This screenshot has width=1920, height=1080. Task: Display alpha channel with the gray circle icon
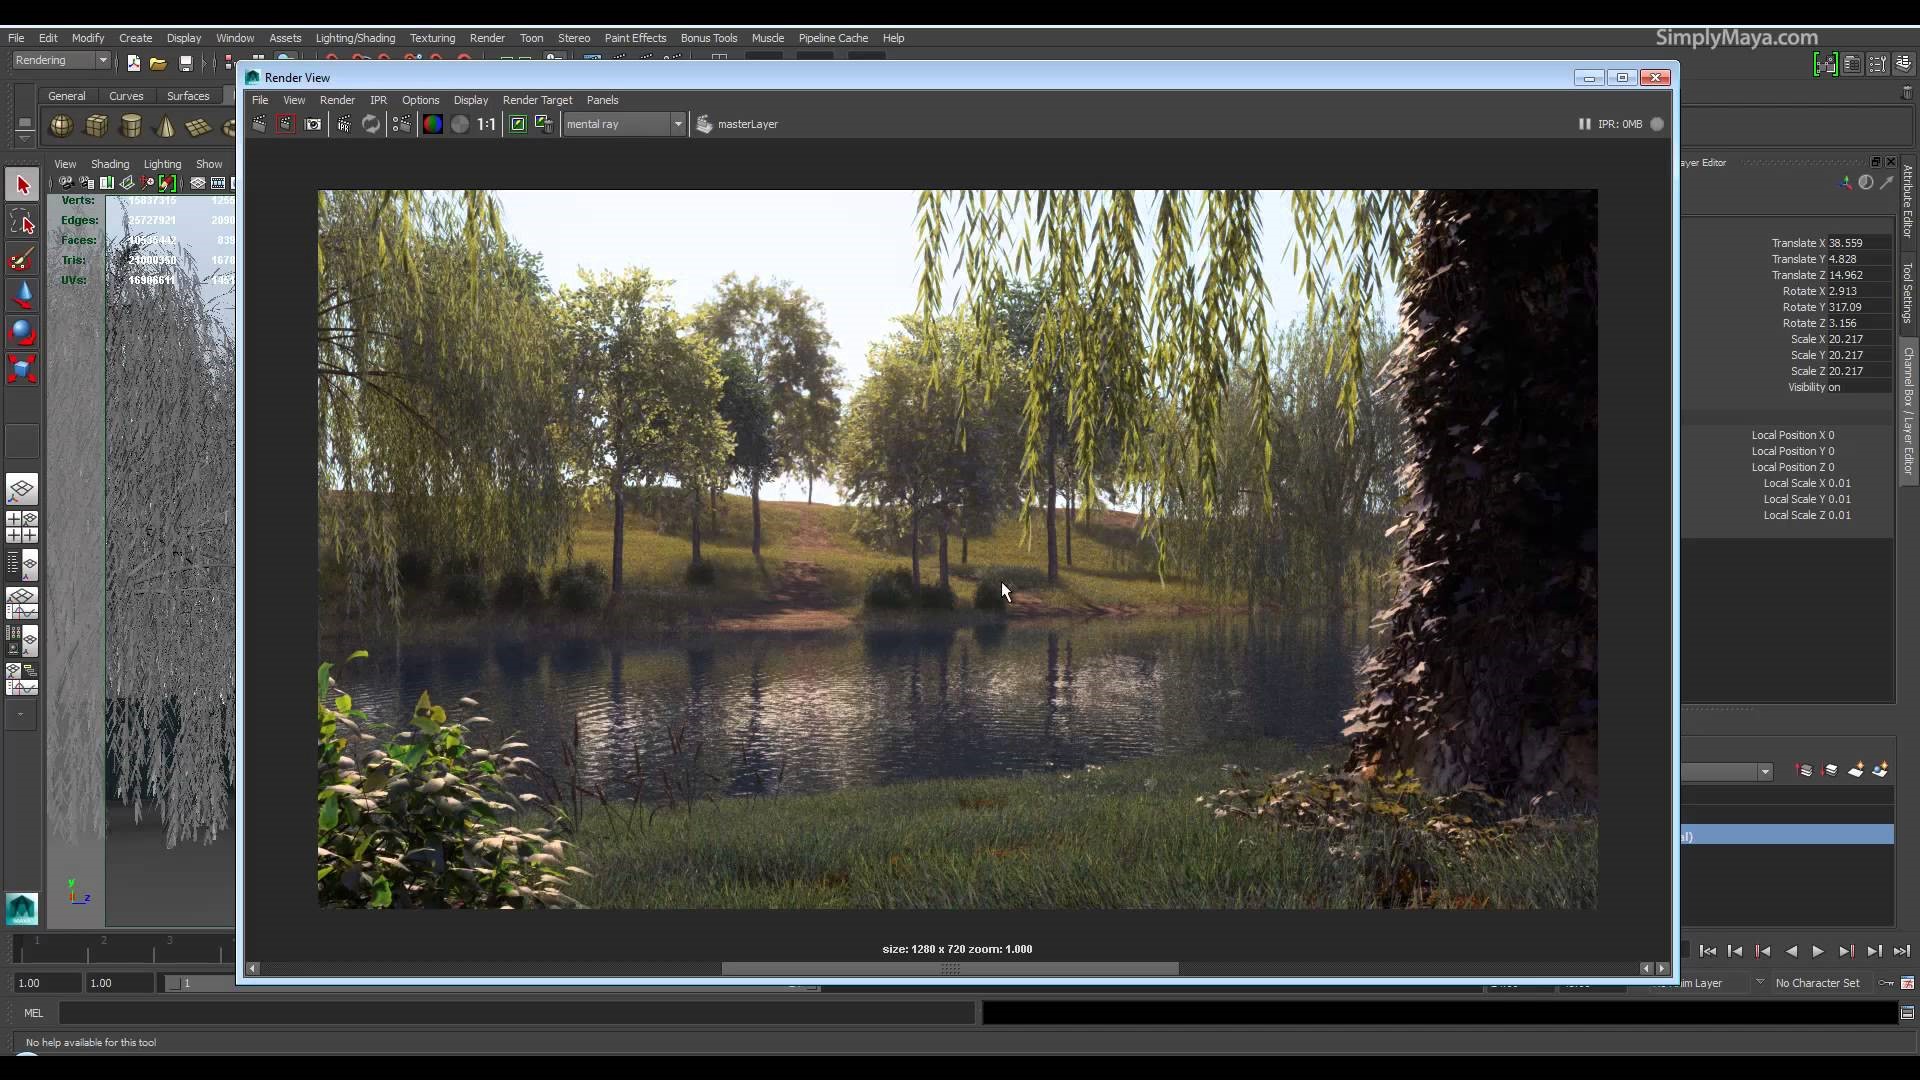tap(459, 124)
